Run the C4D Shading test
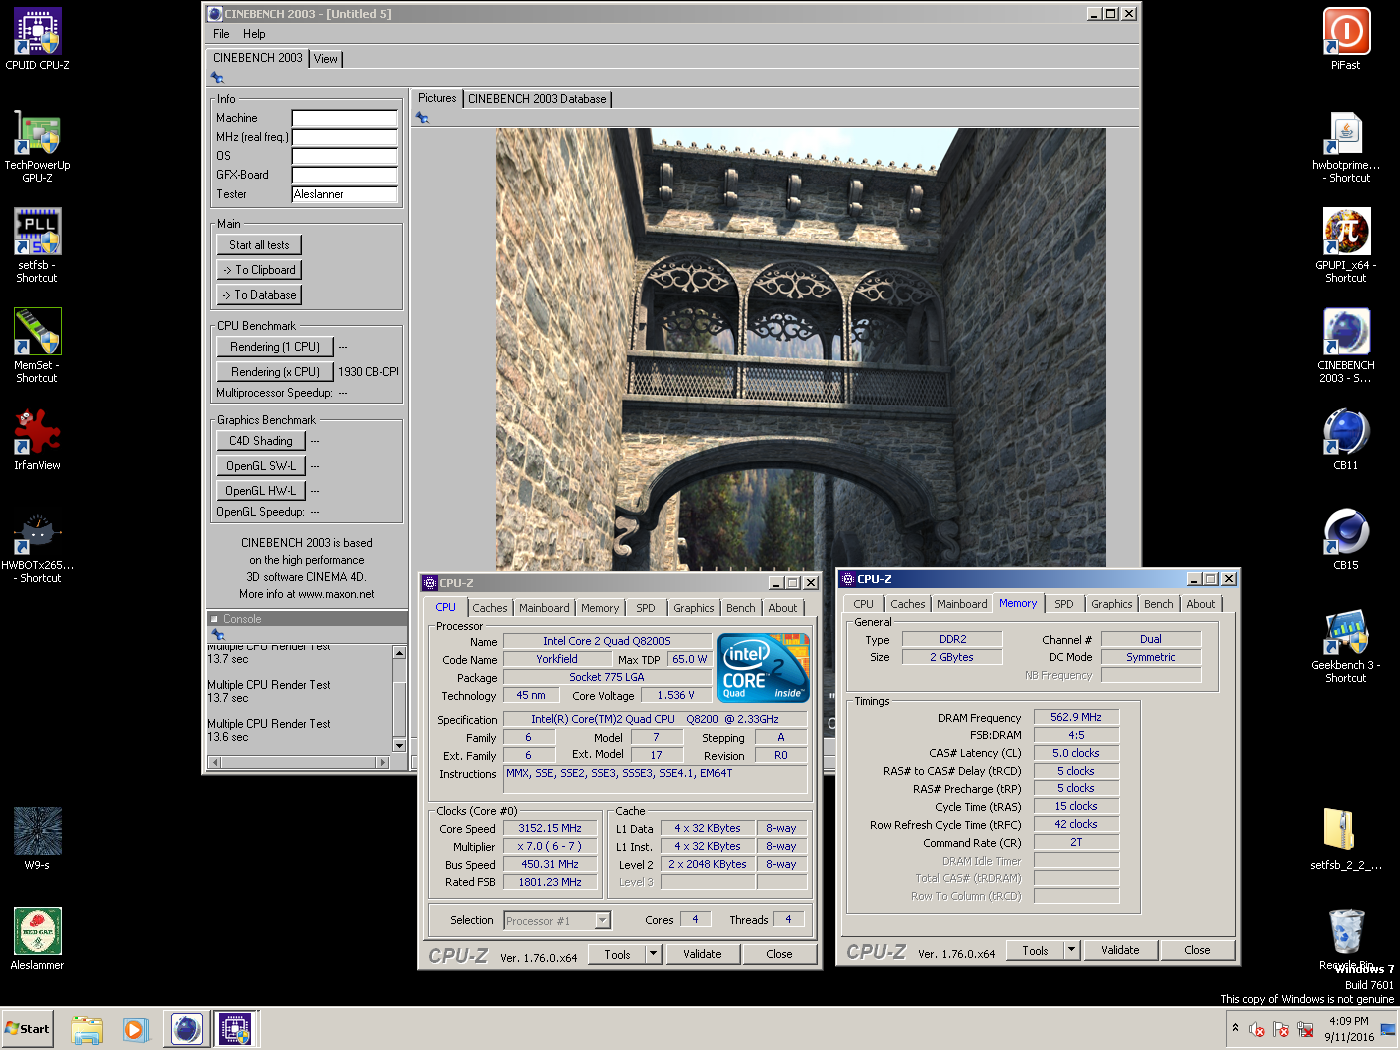The height and width of the screenshot is (1050, 1400). (x=261, y=441)
